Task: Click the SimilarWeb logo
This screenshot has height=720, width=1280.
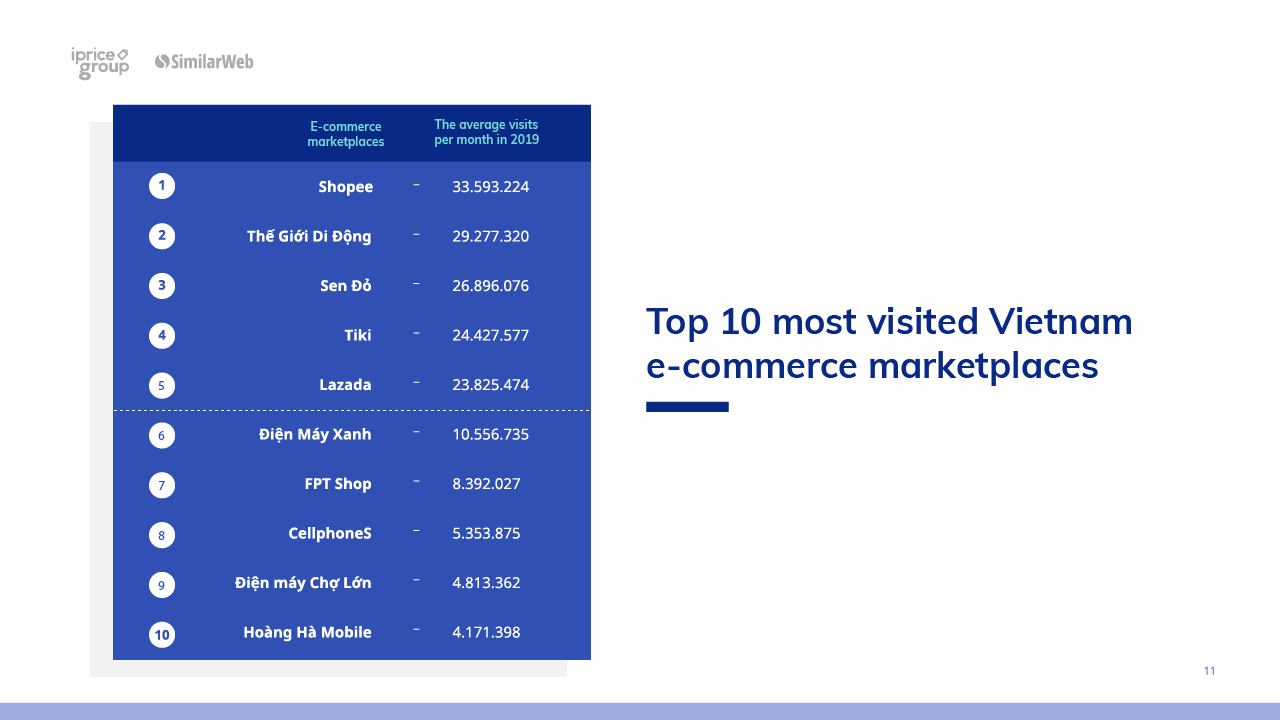Action: point(204,62)
